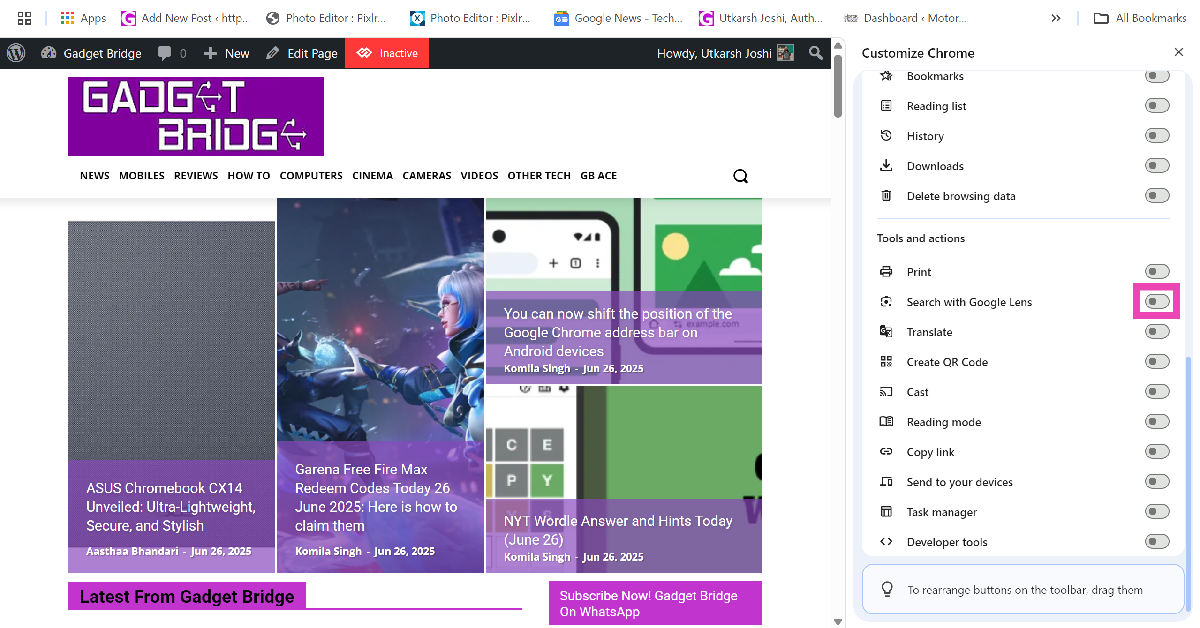Toggle Translate toolbar switch
This screenshot has width=1200, height=628.
click(1157, 332)
